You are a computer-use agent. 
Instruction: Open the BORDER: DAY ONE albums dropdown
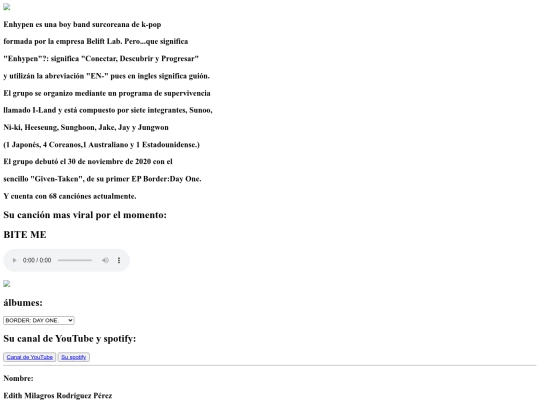point(39,320)
